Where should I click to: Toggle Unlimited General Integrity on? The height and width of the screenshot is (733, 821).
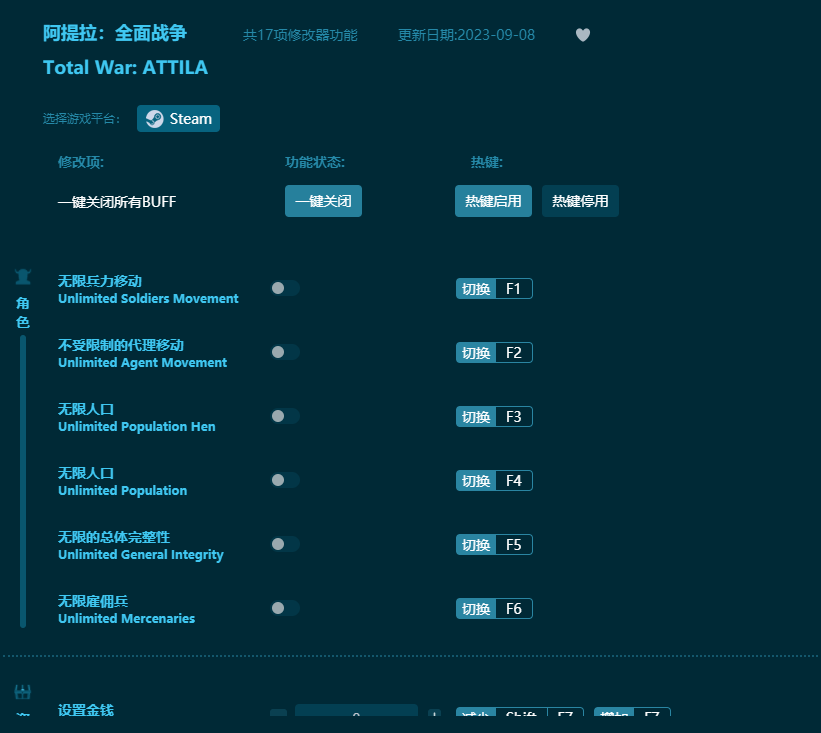coord(284,544)
